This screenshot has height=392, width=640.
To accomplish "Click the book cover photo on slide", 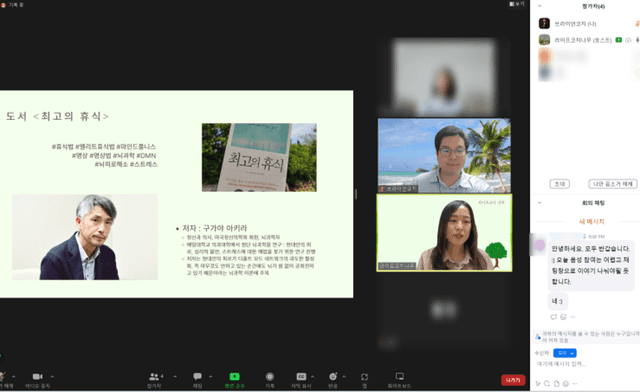I will [259, 157].
